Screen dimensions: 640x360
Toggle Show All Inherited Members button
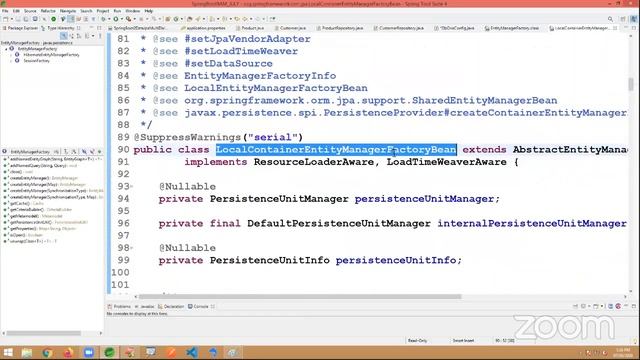[x=66, y=151]
